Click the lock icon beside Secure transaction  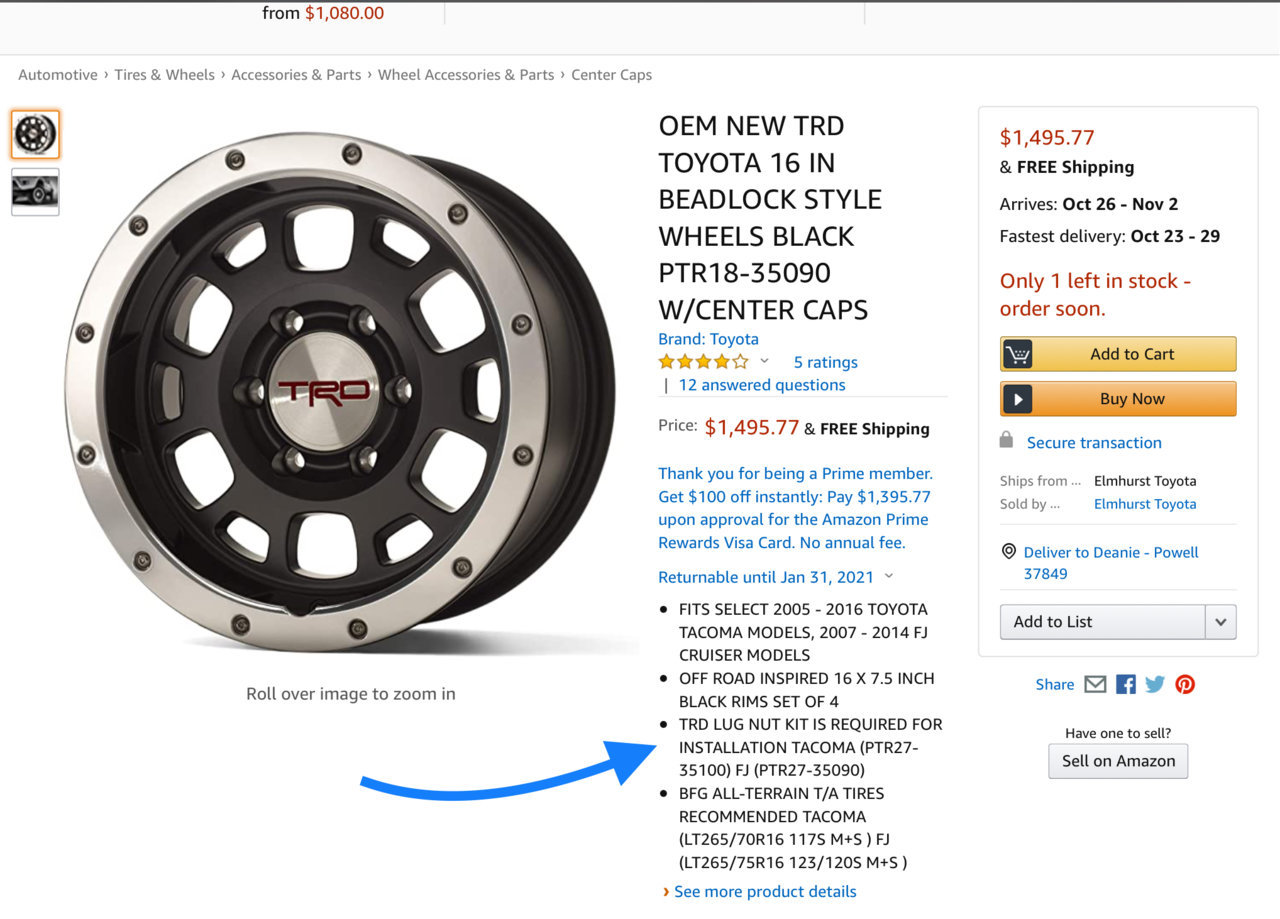[1006, 440]
